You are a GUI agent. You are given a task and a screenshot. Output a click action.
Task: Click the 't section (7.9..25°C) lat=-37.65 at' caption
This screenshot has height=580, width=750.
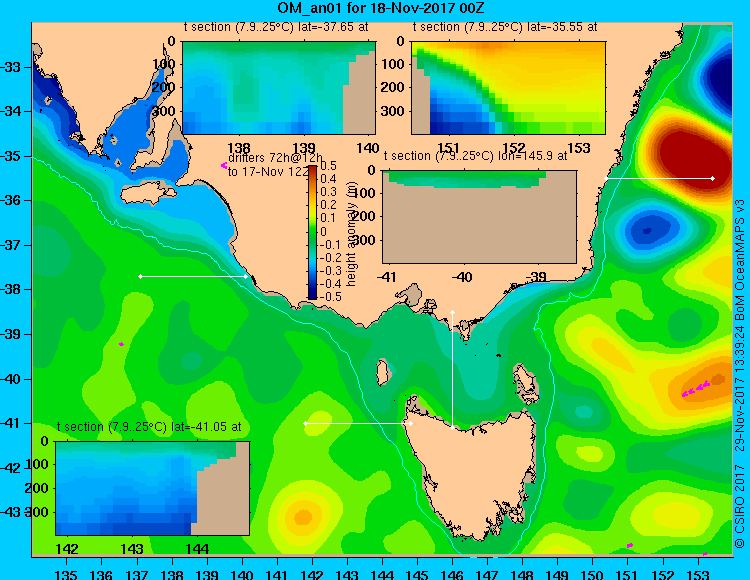point(276,27)
